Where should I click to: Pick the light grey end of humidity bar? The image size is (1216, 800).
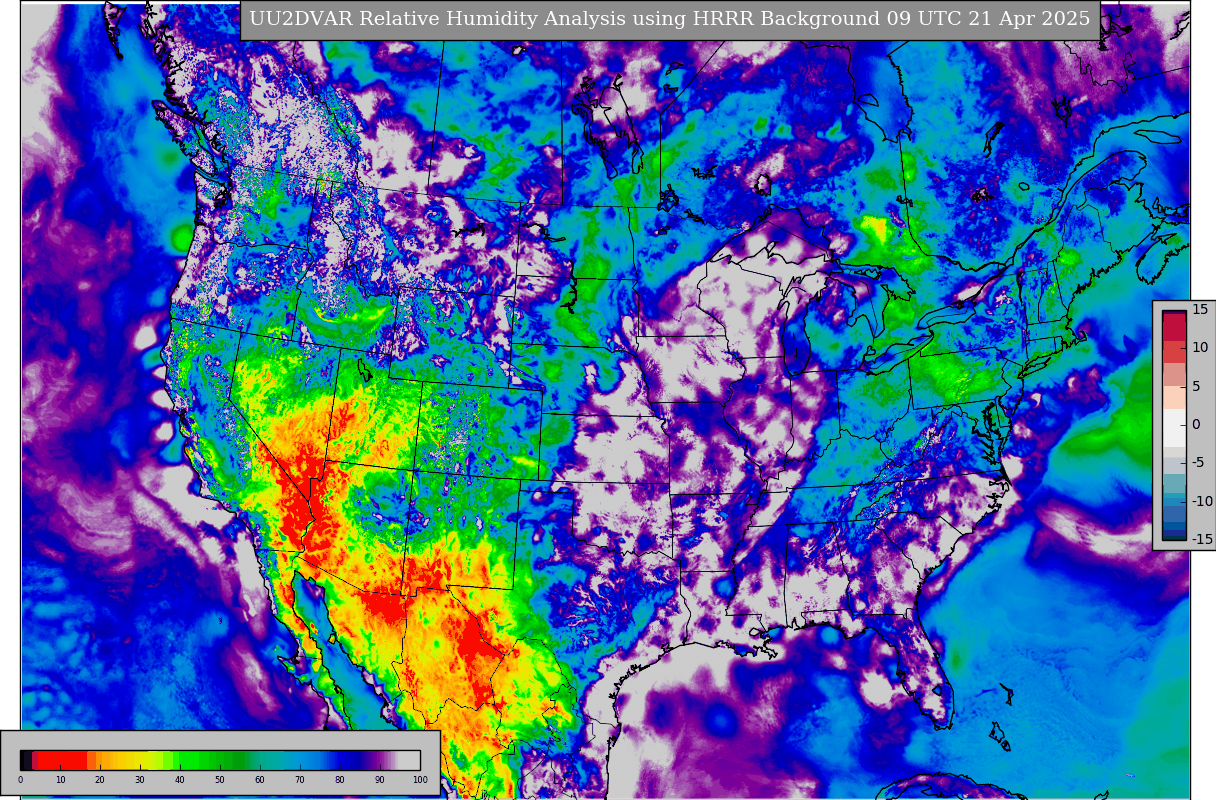(410, 760)
